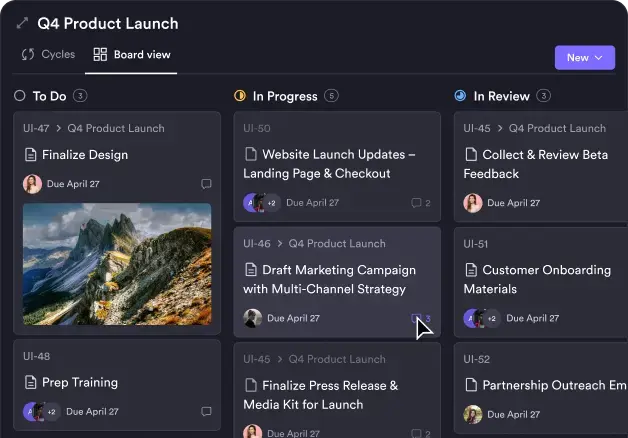Click the In Review status indicator
The height and width of the screenshot is (438, 628).
click(x=460, y=96)
